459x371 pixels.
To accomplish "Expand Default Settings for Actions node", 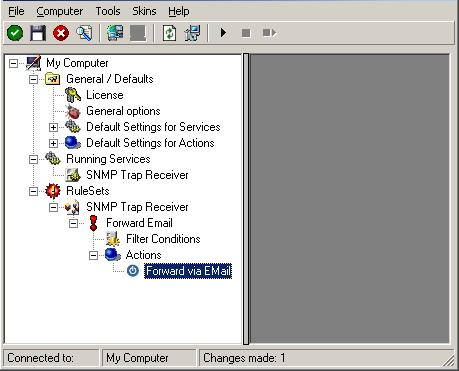I will pos(53,143).
